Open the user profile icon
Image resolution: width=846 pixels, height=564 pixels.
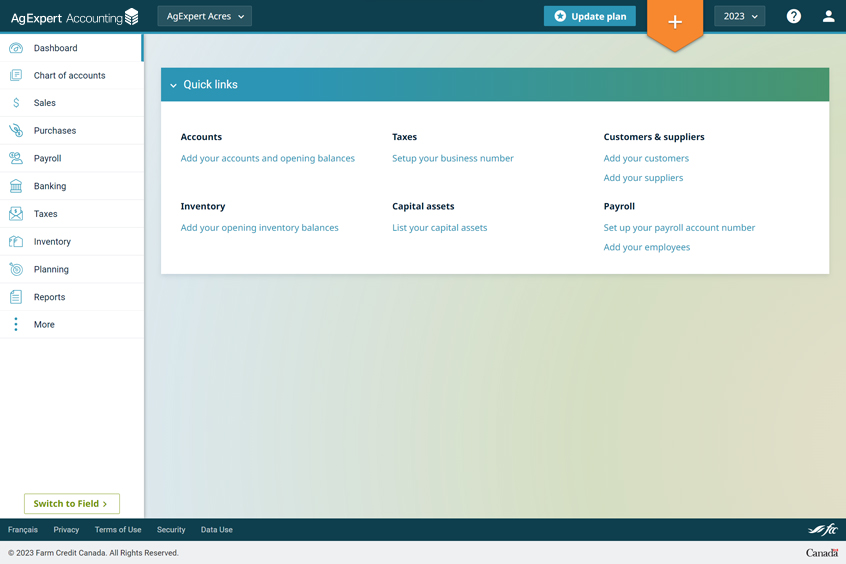point(828,16)
